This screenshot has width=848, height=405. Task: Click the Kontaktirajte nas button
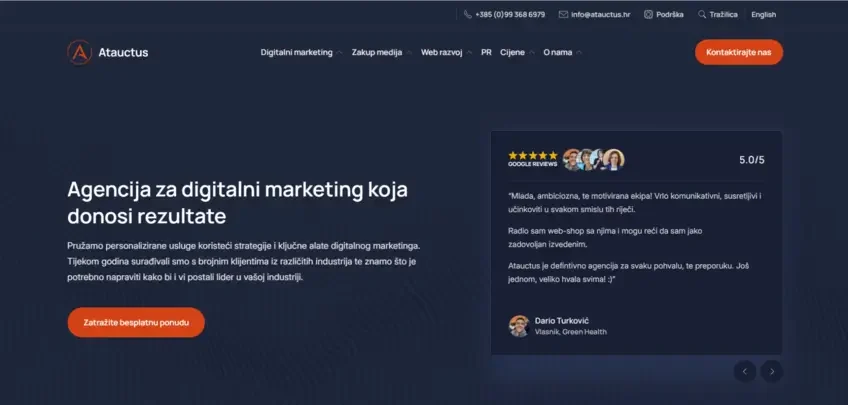coord(739,52)
